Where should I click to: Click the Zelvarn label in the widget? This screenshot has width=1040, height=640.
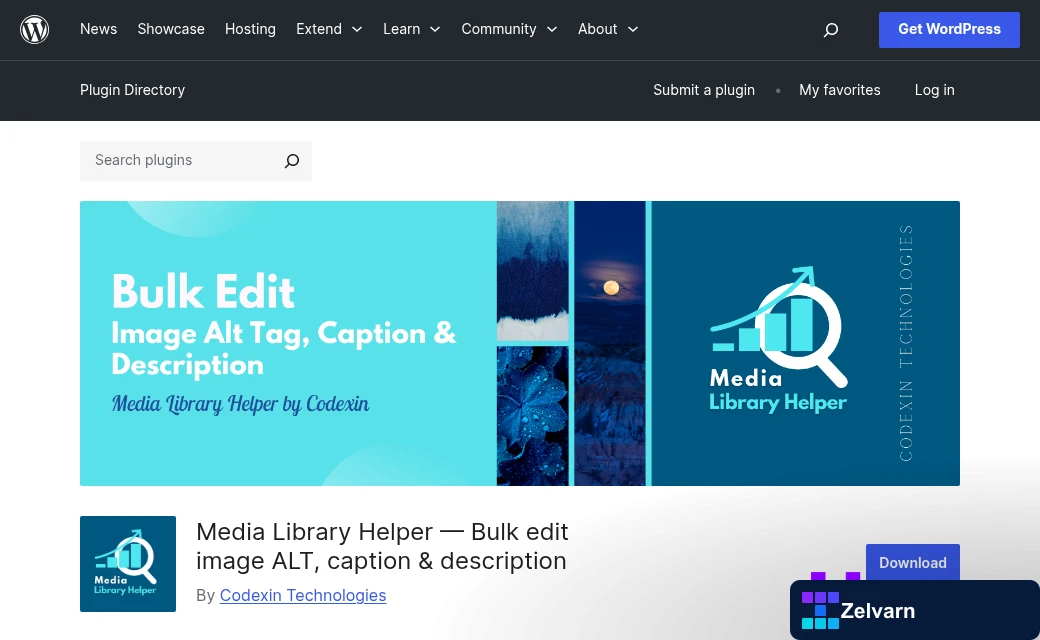click(x=878, y=611)
